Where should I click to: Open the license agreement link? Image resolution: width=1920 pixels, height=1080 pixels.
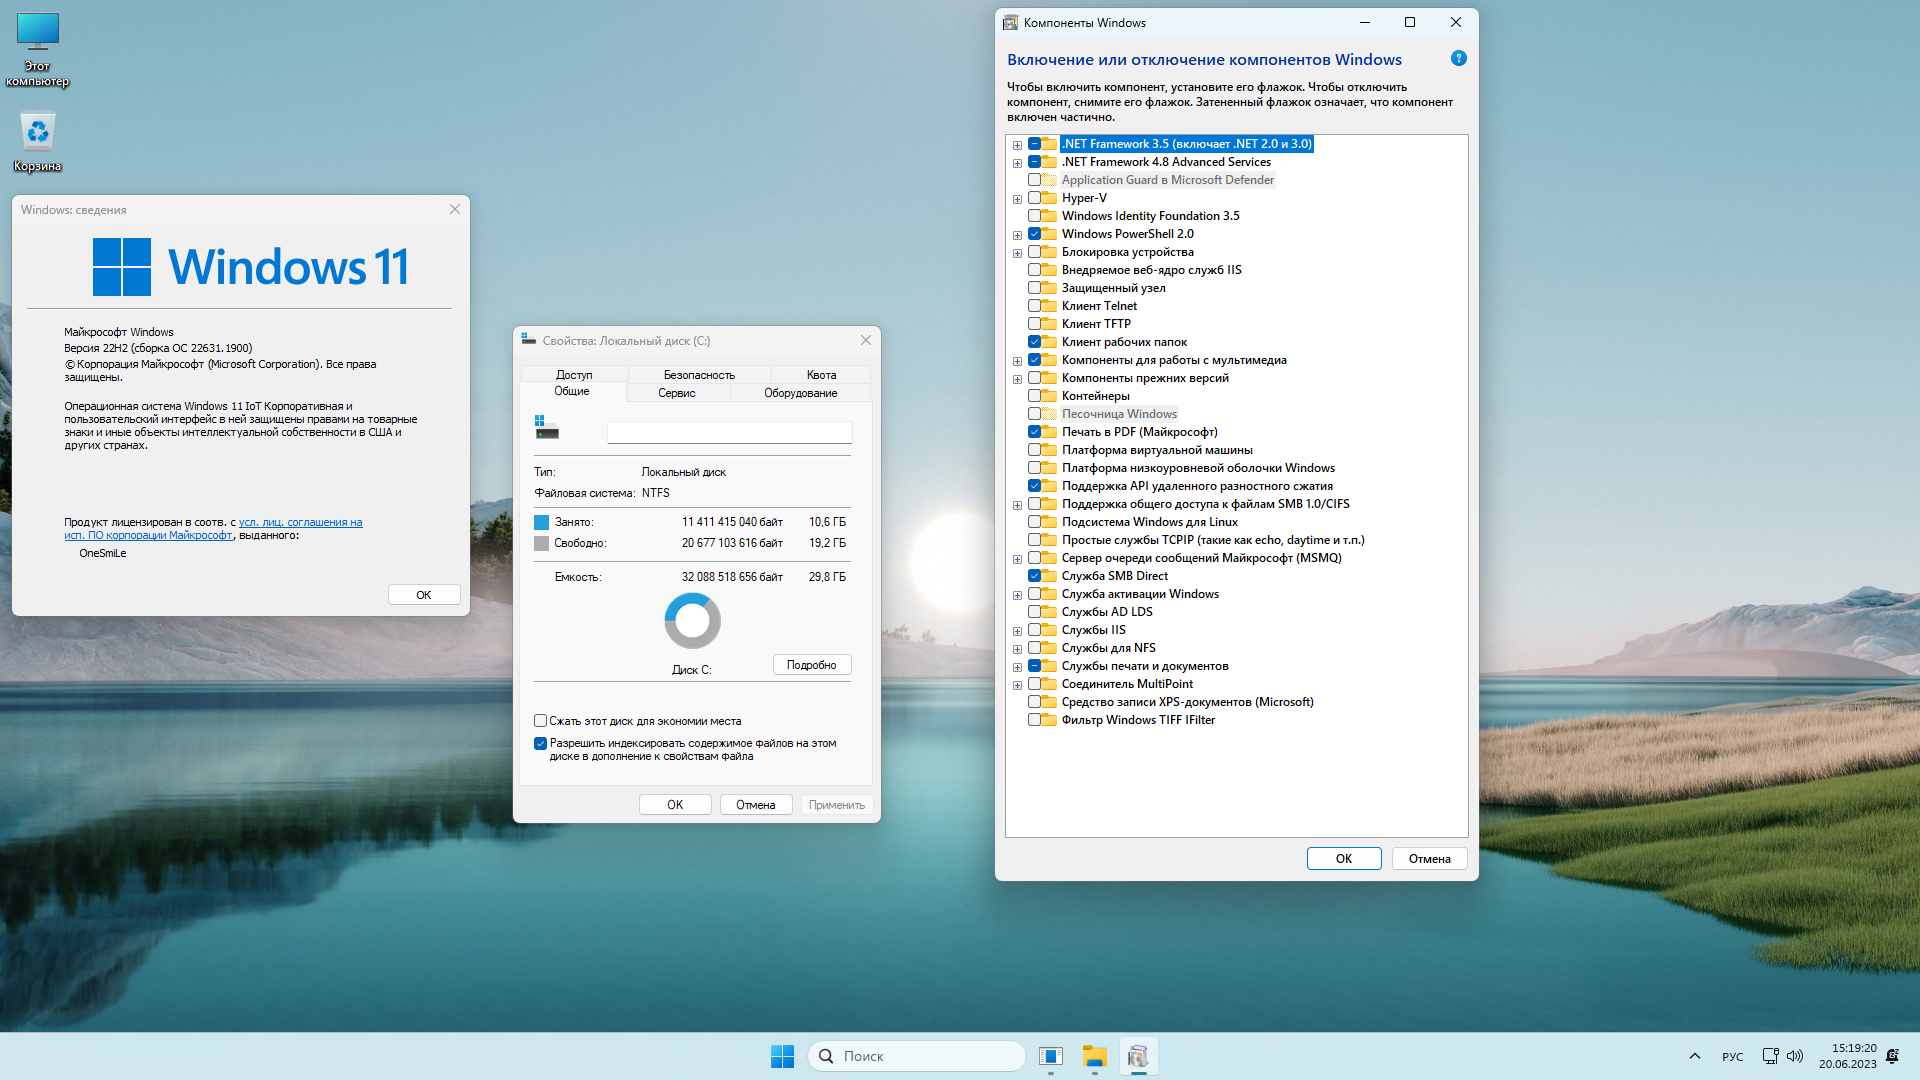pyautogui.click(x=300, y=522)
